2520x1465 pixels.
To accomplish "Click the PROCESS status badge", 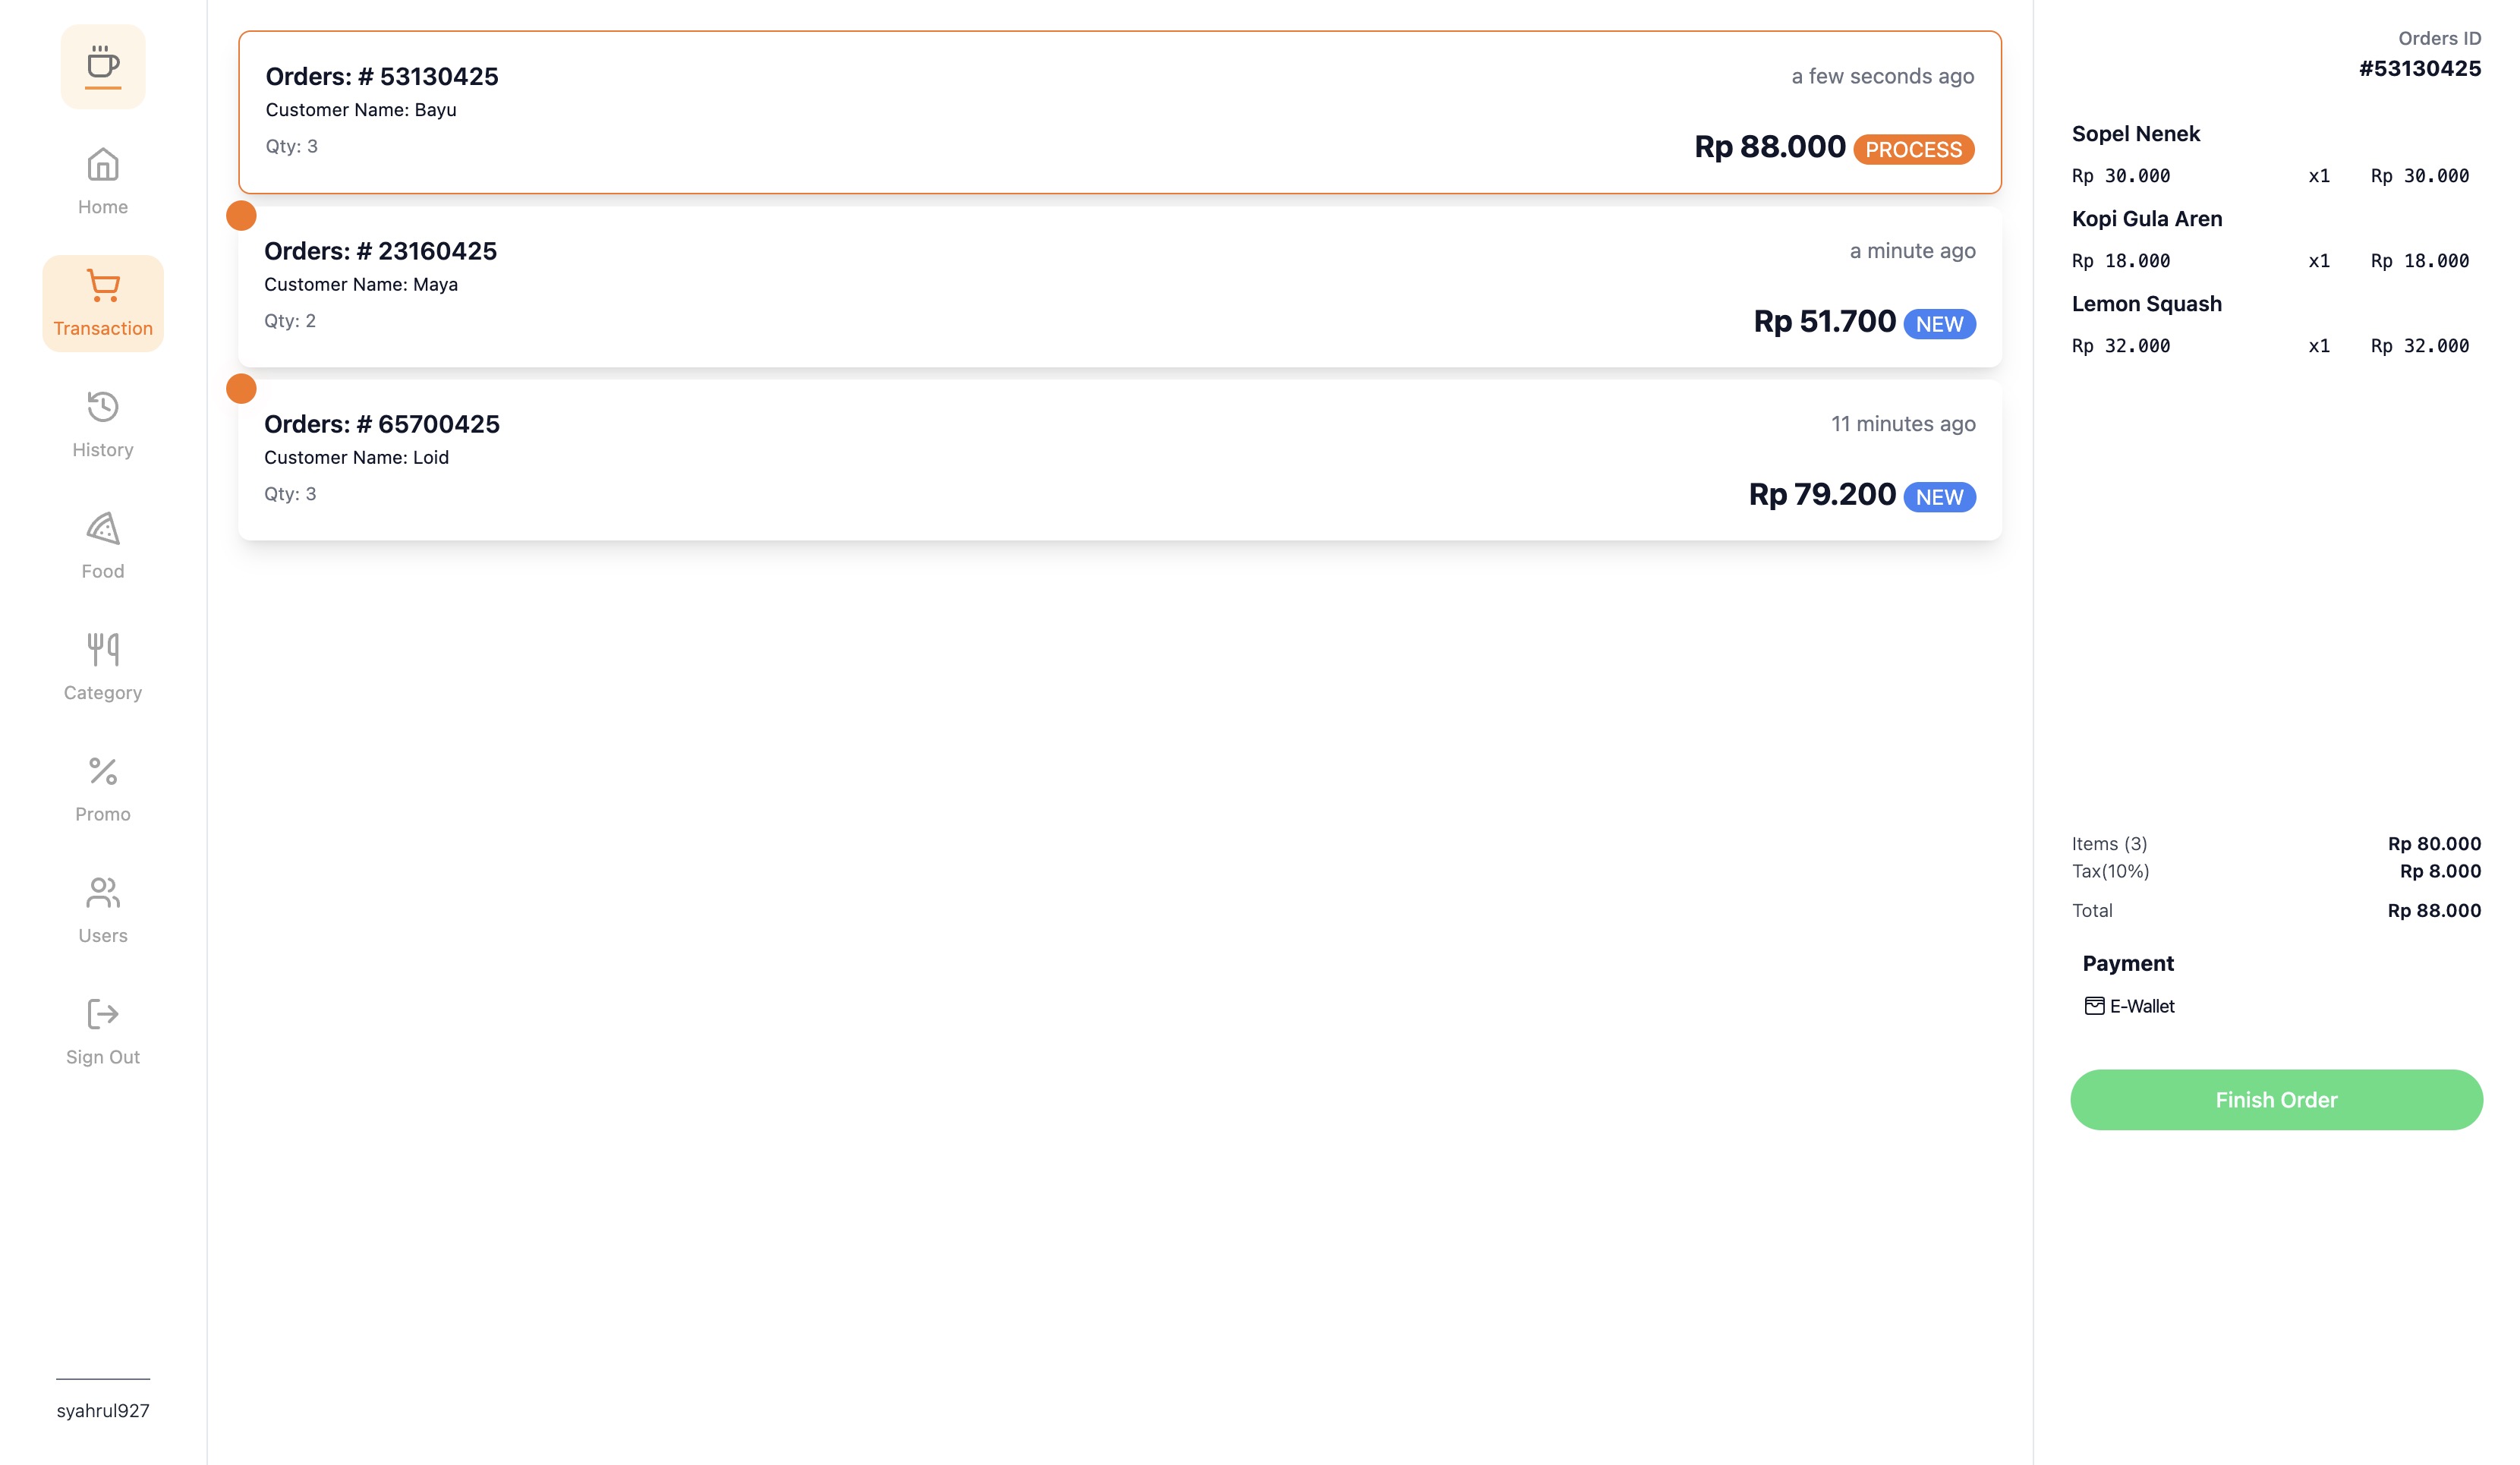I will click(x=1913, y=150).
